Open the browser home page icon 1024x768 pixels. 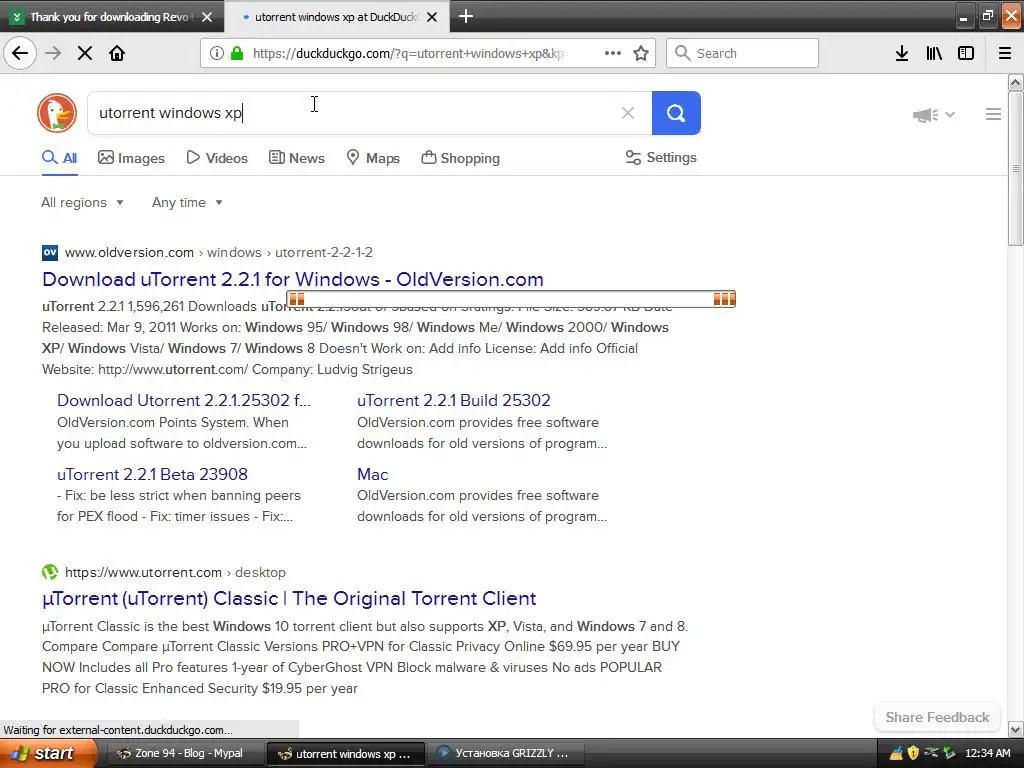point(117,53)
